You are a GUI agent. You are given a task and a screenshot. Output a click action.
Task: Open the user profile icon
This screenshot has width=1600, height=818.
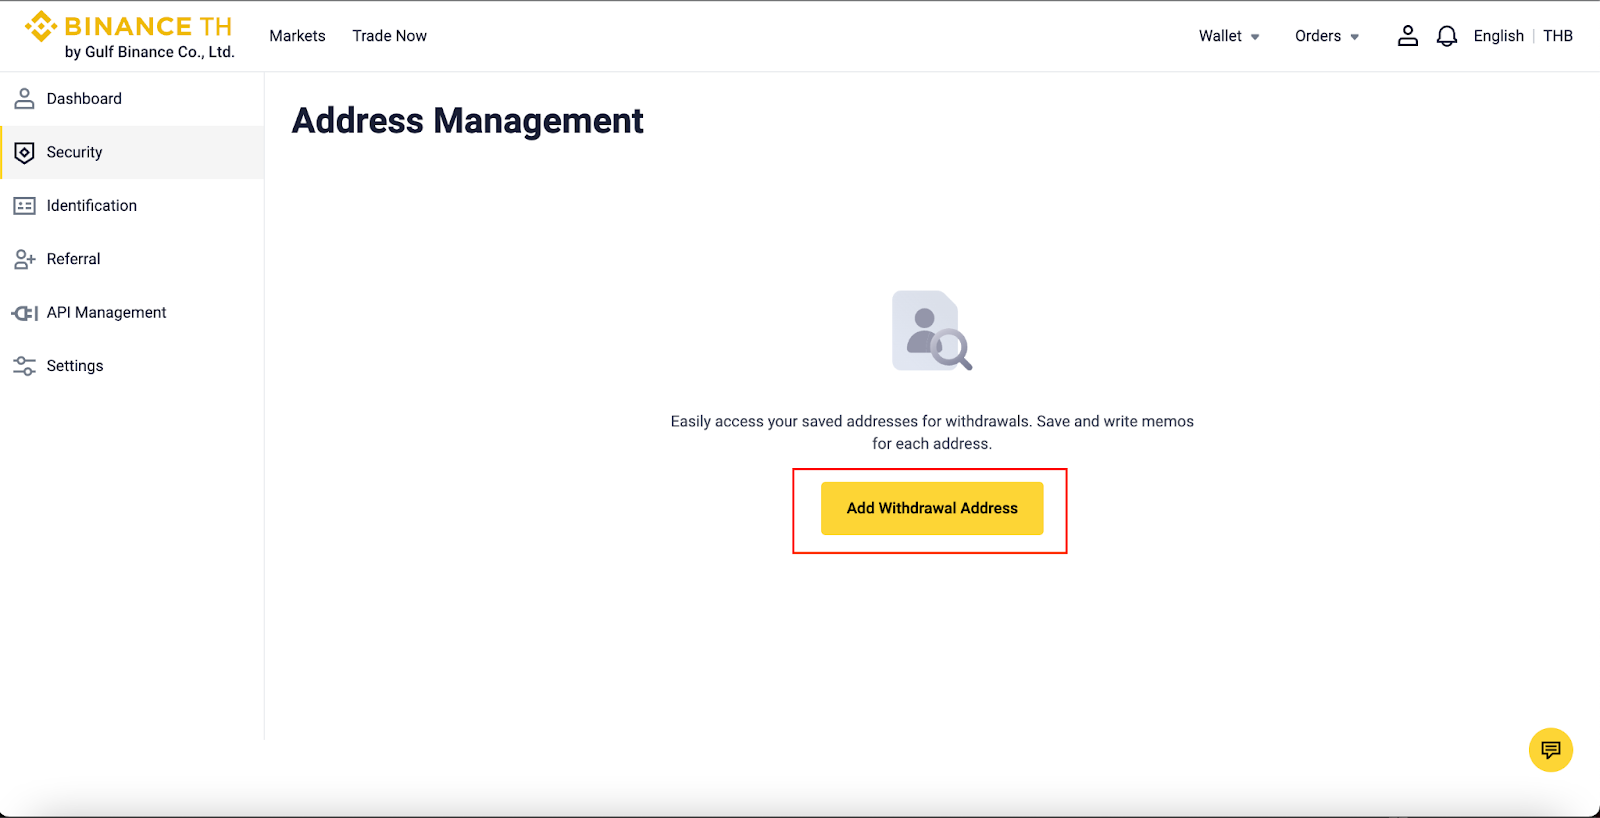pyautogui.click(x=1407, y=36)
